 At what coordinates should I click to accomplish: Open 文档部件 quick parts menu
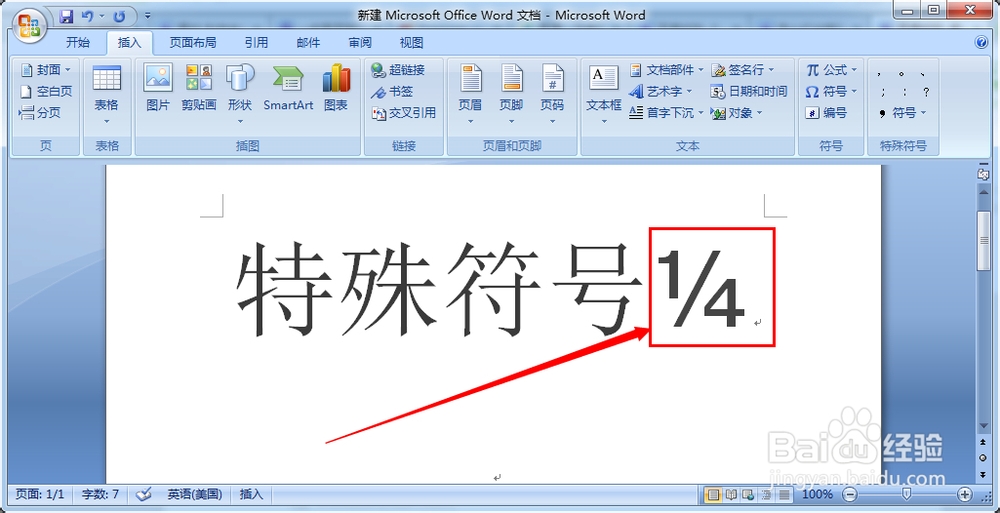666,70
